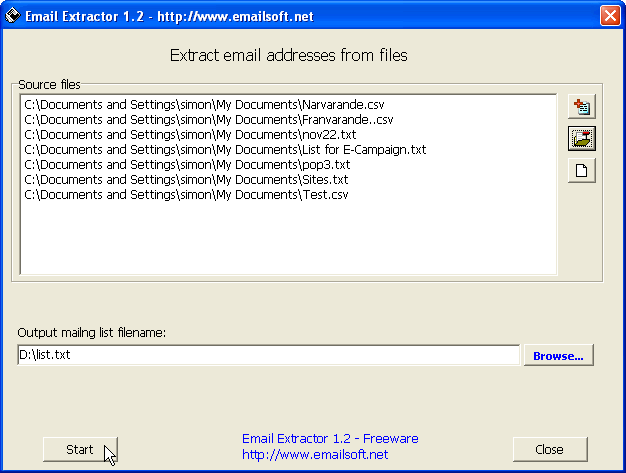Click the blank page clear list icon

click(582, 171)
